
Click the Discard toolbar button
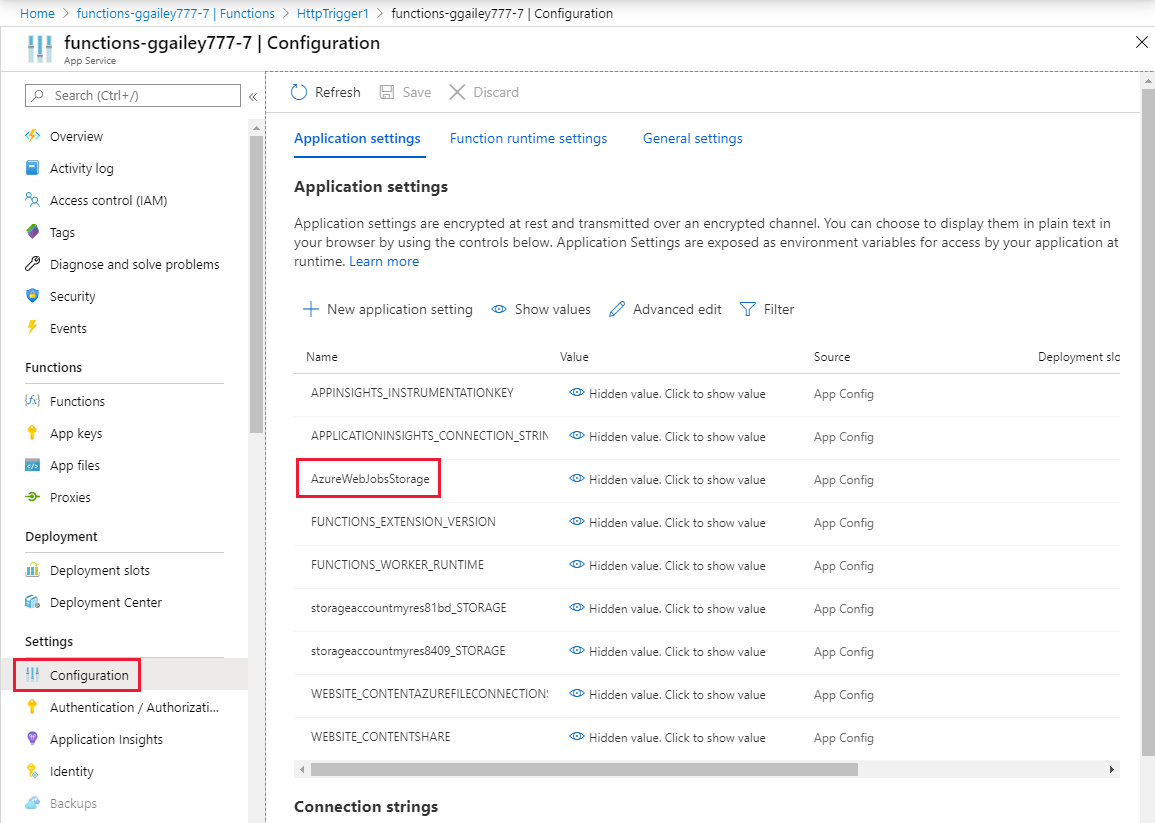point(484,92)
